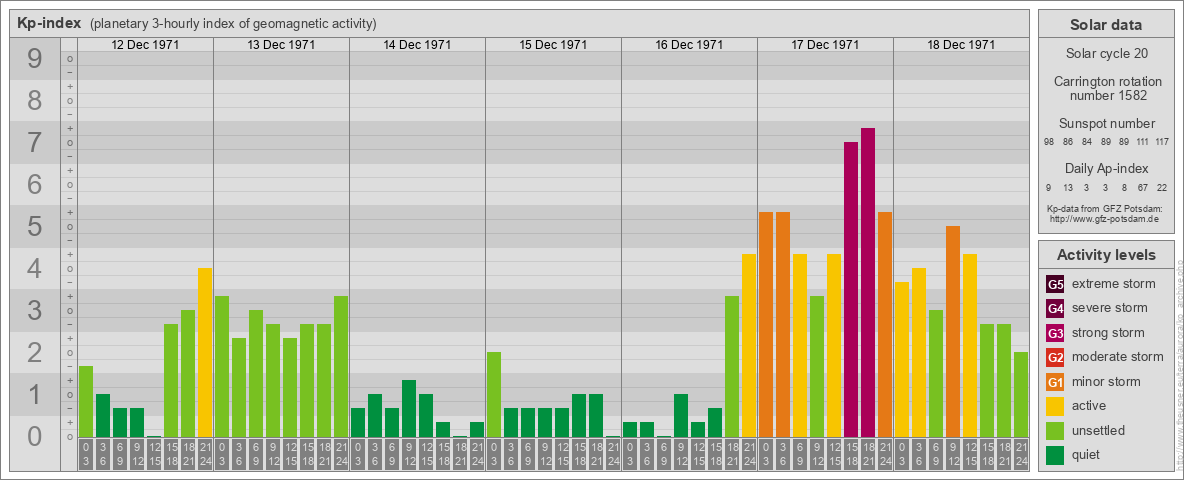1184x480 pixels.
Task: Select the 'Solar cycle 20' text
Action: 1106,54
